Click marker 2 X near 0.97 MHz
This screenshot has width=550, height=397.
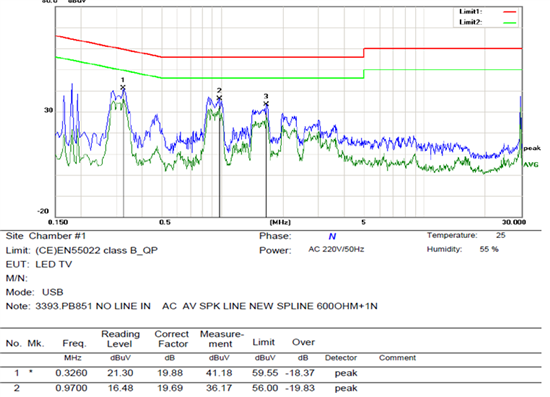coord(219,98)
